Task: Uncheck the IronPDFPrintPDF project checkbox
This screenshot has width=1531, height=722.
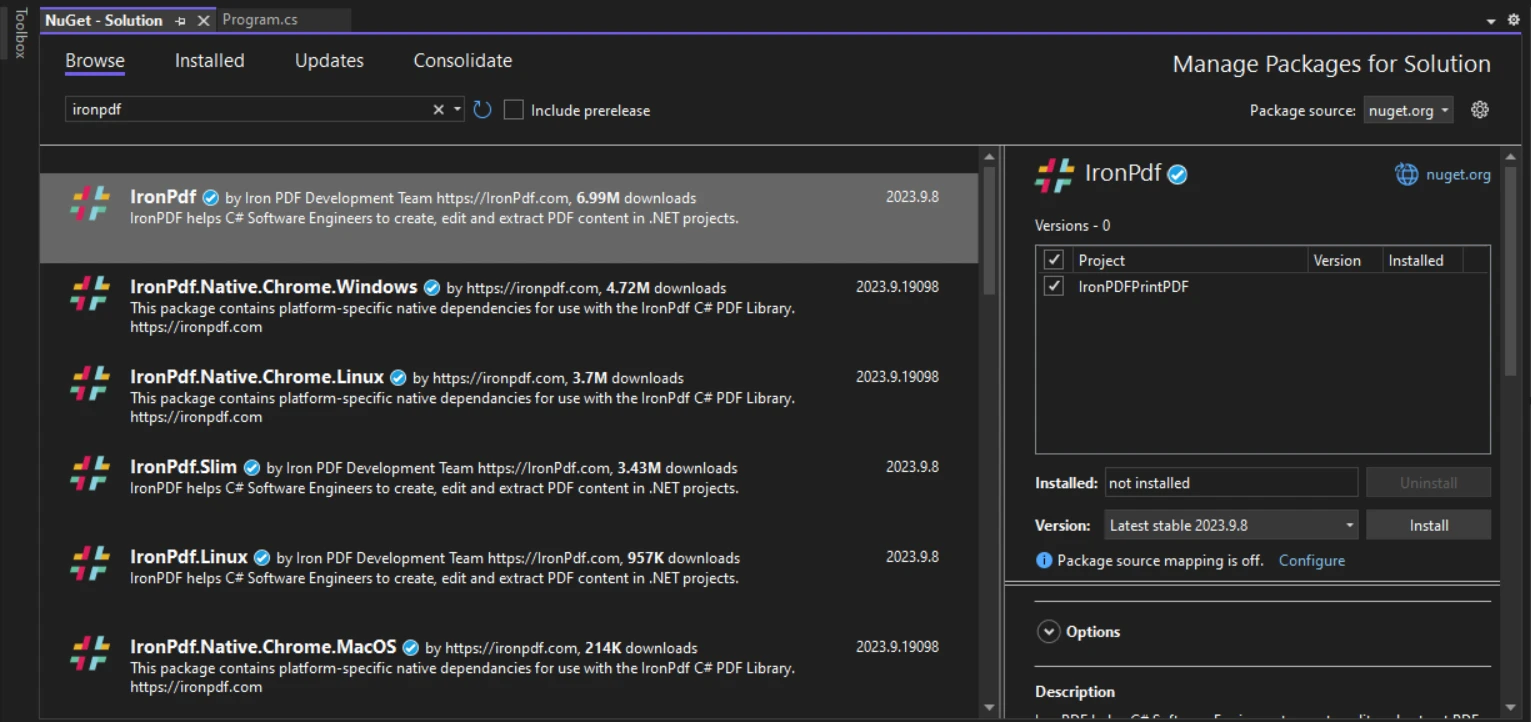Action: click(x=1053, y=287)
